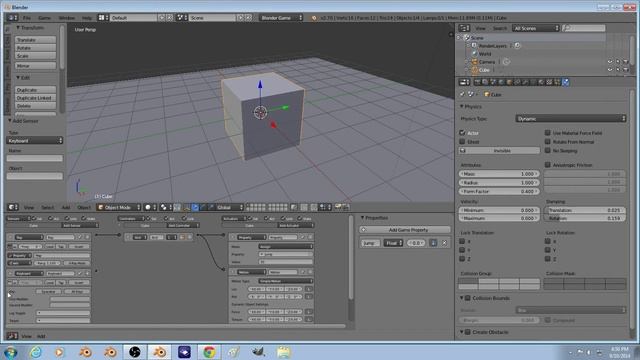Open the pivot point selector icon

tap(165, 207)
